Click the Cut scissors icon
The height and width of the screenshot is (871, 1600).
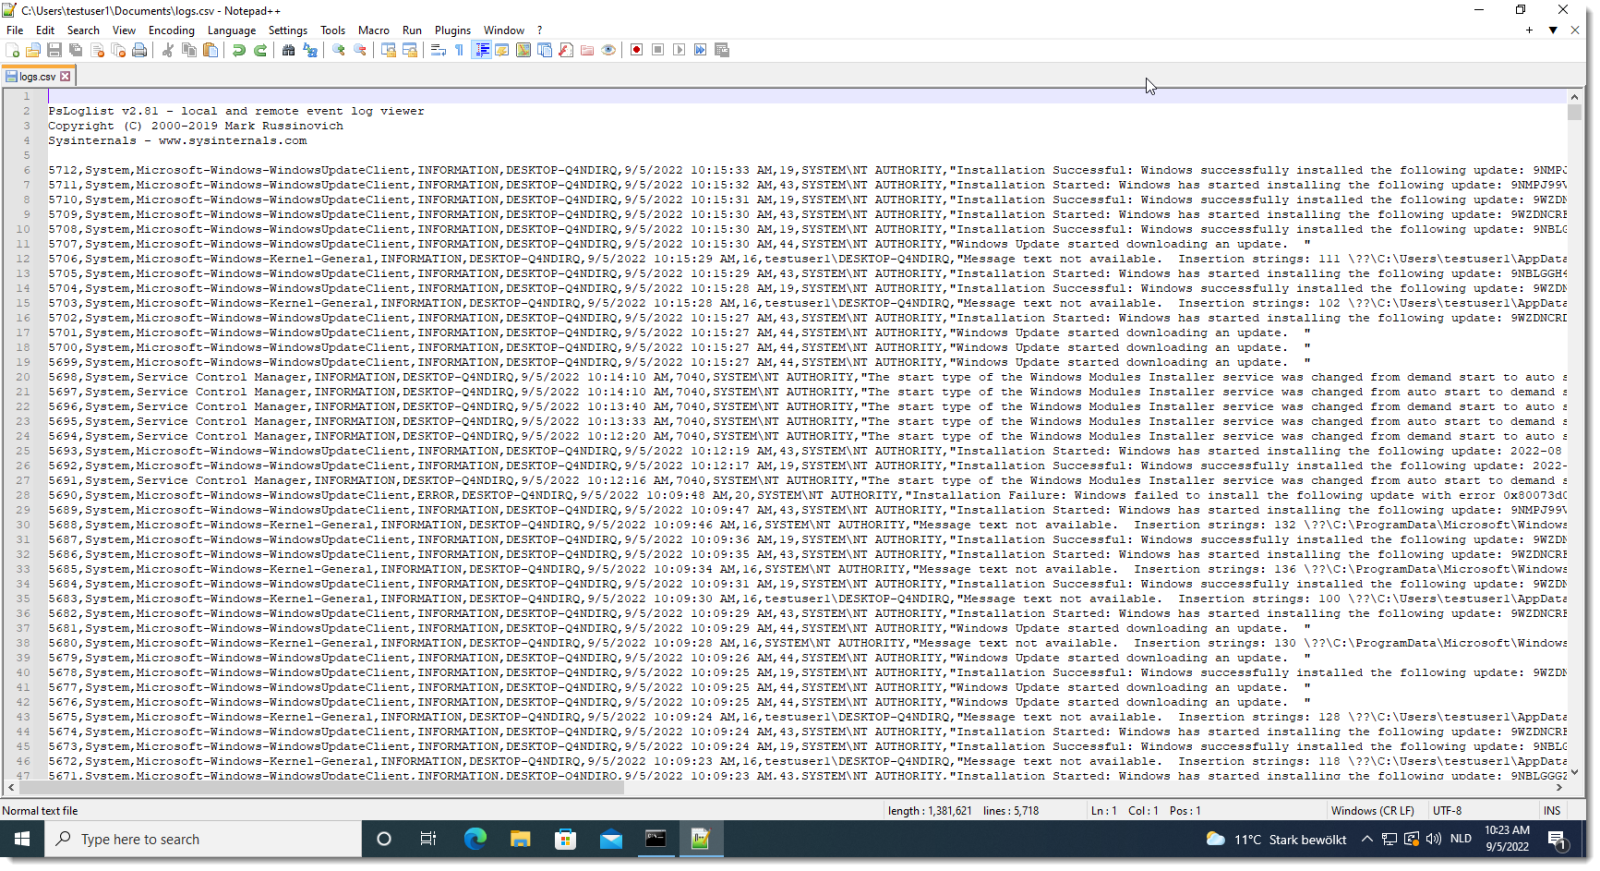coord(168,50)
